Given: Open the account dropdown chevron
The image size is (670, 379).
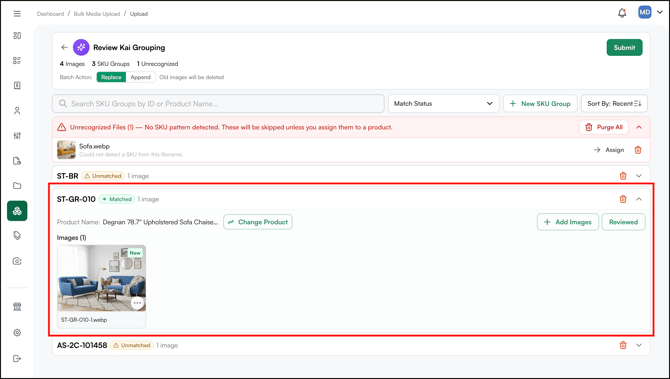Looking at the screenshot, I should (660, 12).
